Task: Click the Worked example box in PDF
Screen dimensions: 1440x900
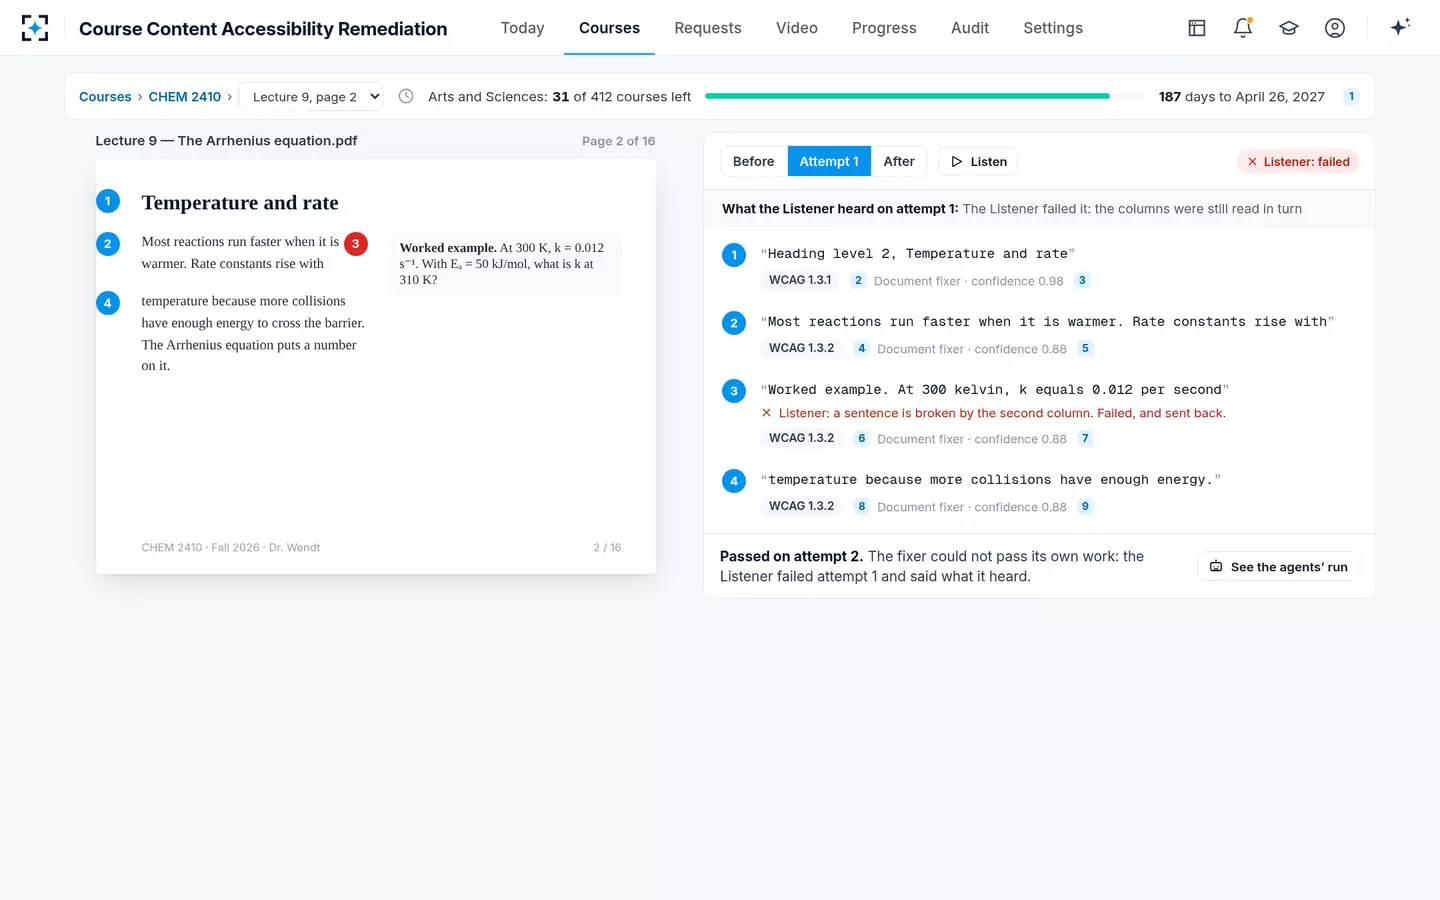Action: pos(505,264)
